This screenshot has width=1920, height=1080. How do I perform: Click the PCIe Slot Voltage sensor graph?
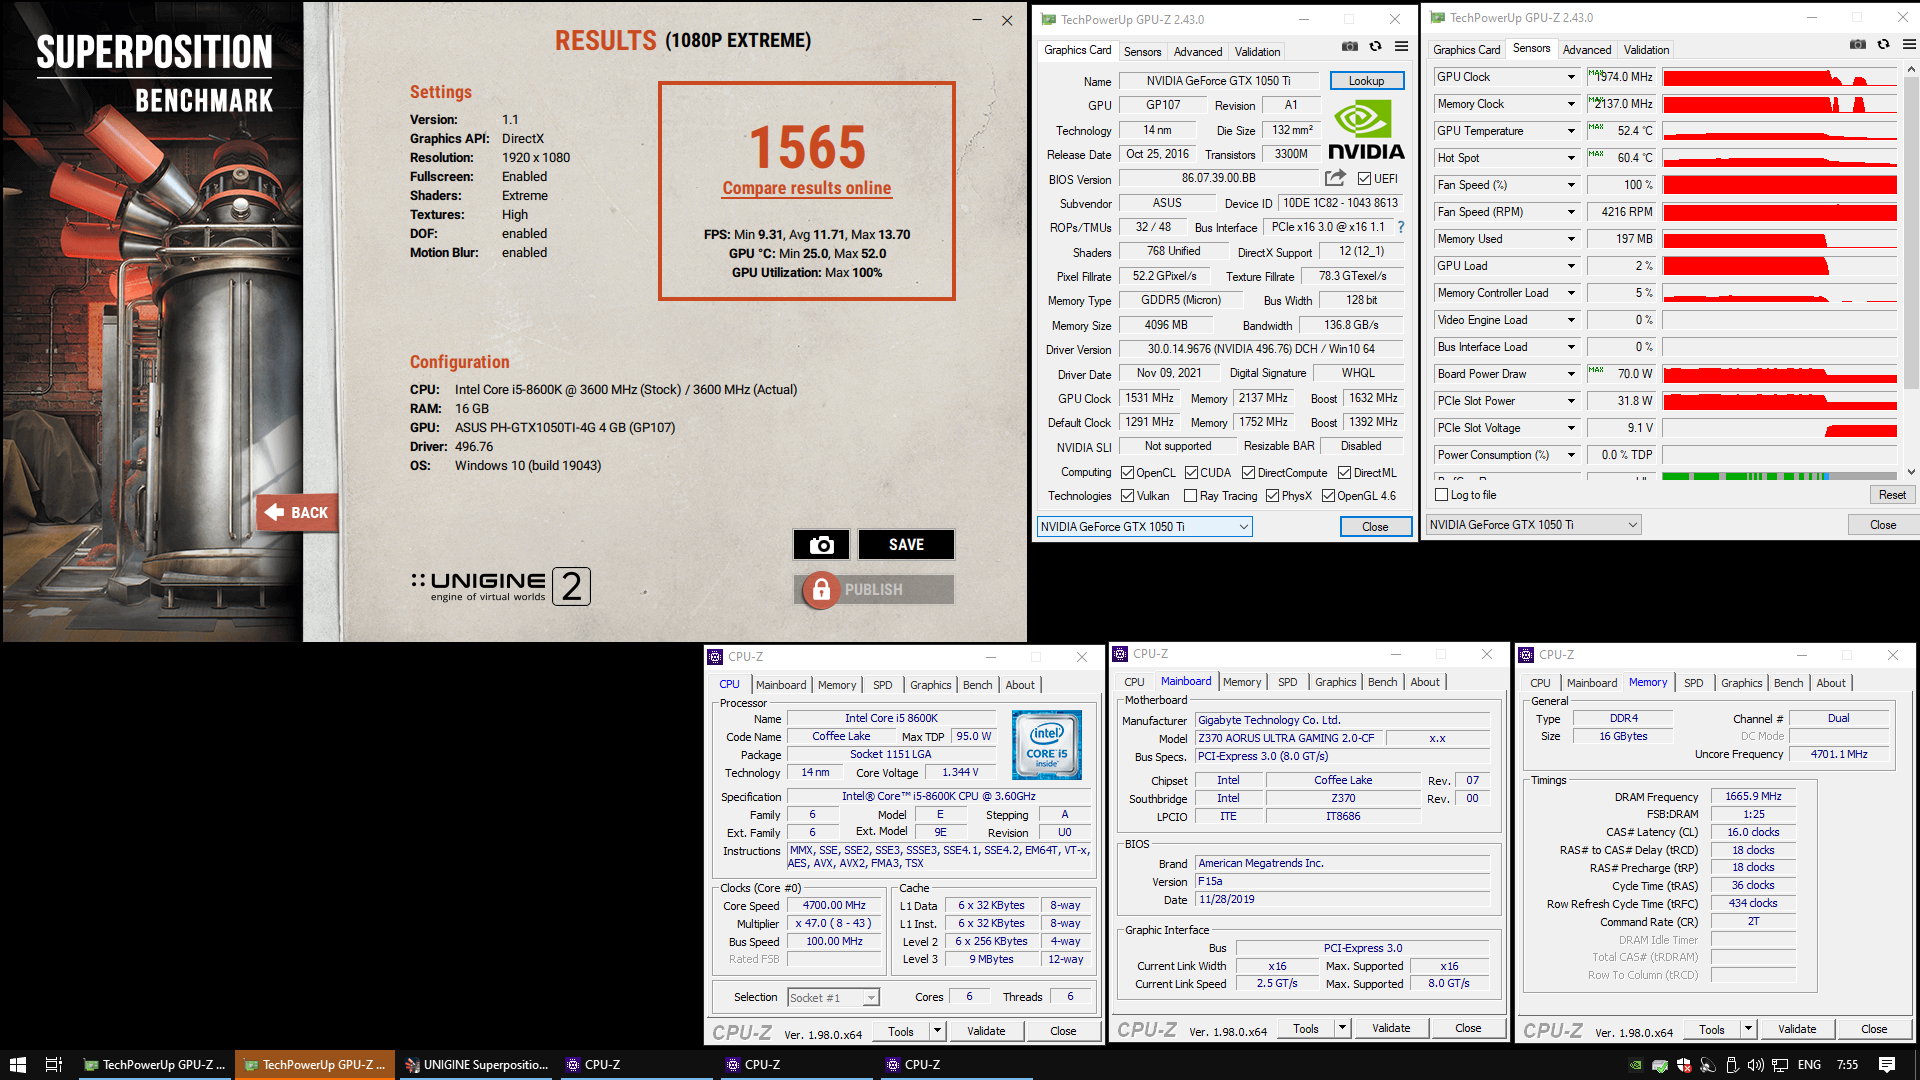[x=1779, y=428]
